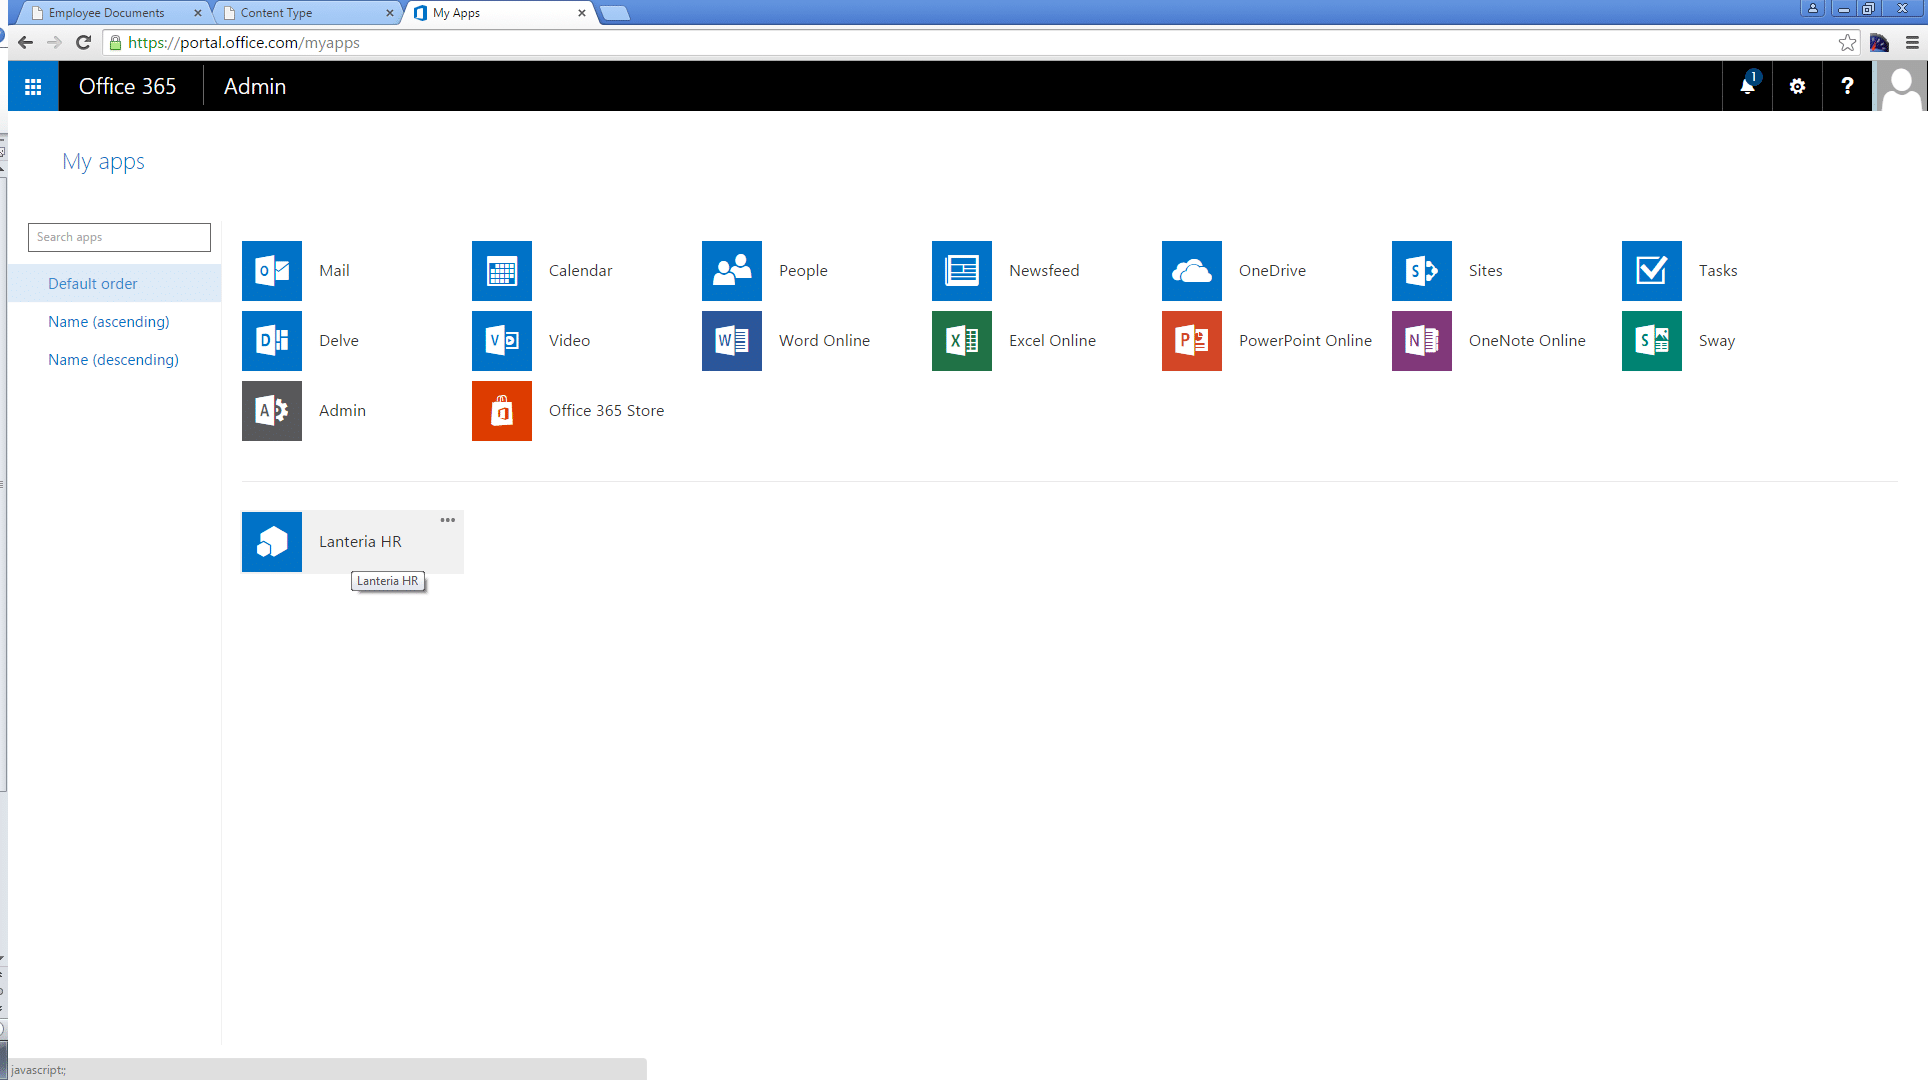The height and width of the screenshot is (1080, 1928).
Task: Open the Newsfeed app icon
Action: point(962,271)
